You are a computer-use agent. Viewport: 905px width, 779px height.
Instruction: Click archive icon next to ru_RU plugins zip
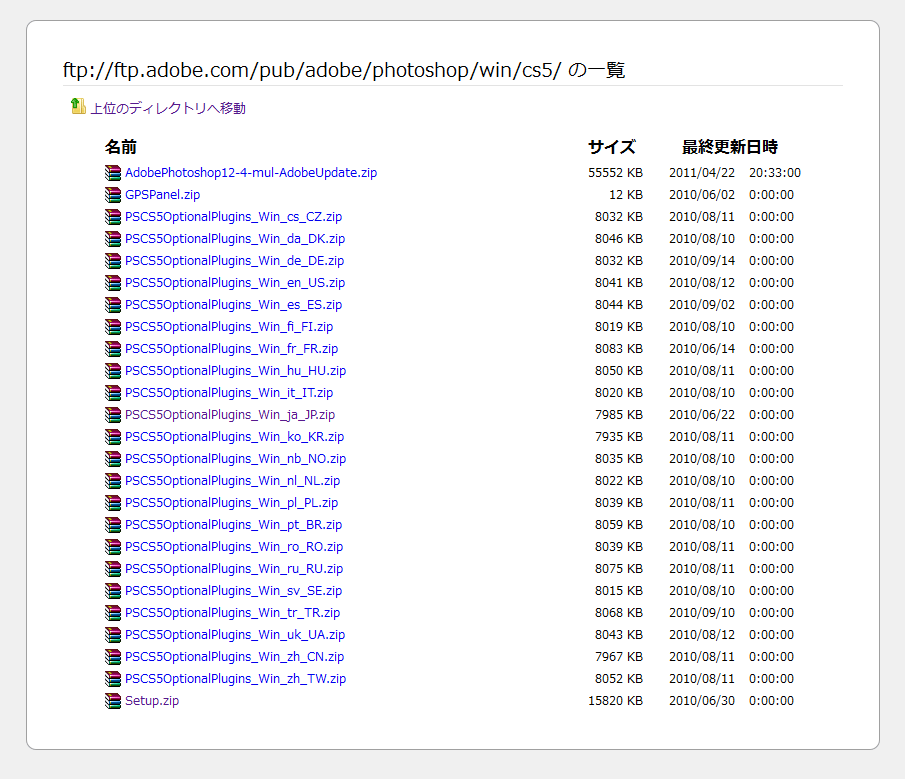point(113,567)
